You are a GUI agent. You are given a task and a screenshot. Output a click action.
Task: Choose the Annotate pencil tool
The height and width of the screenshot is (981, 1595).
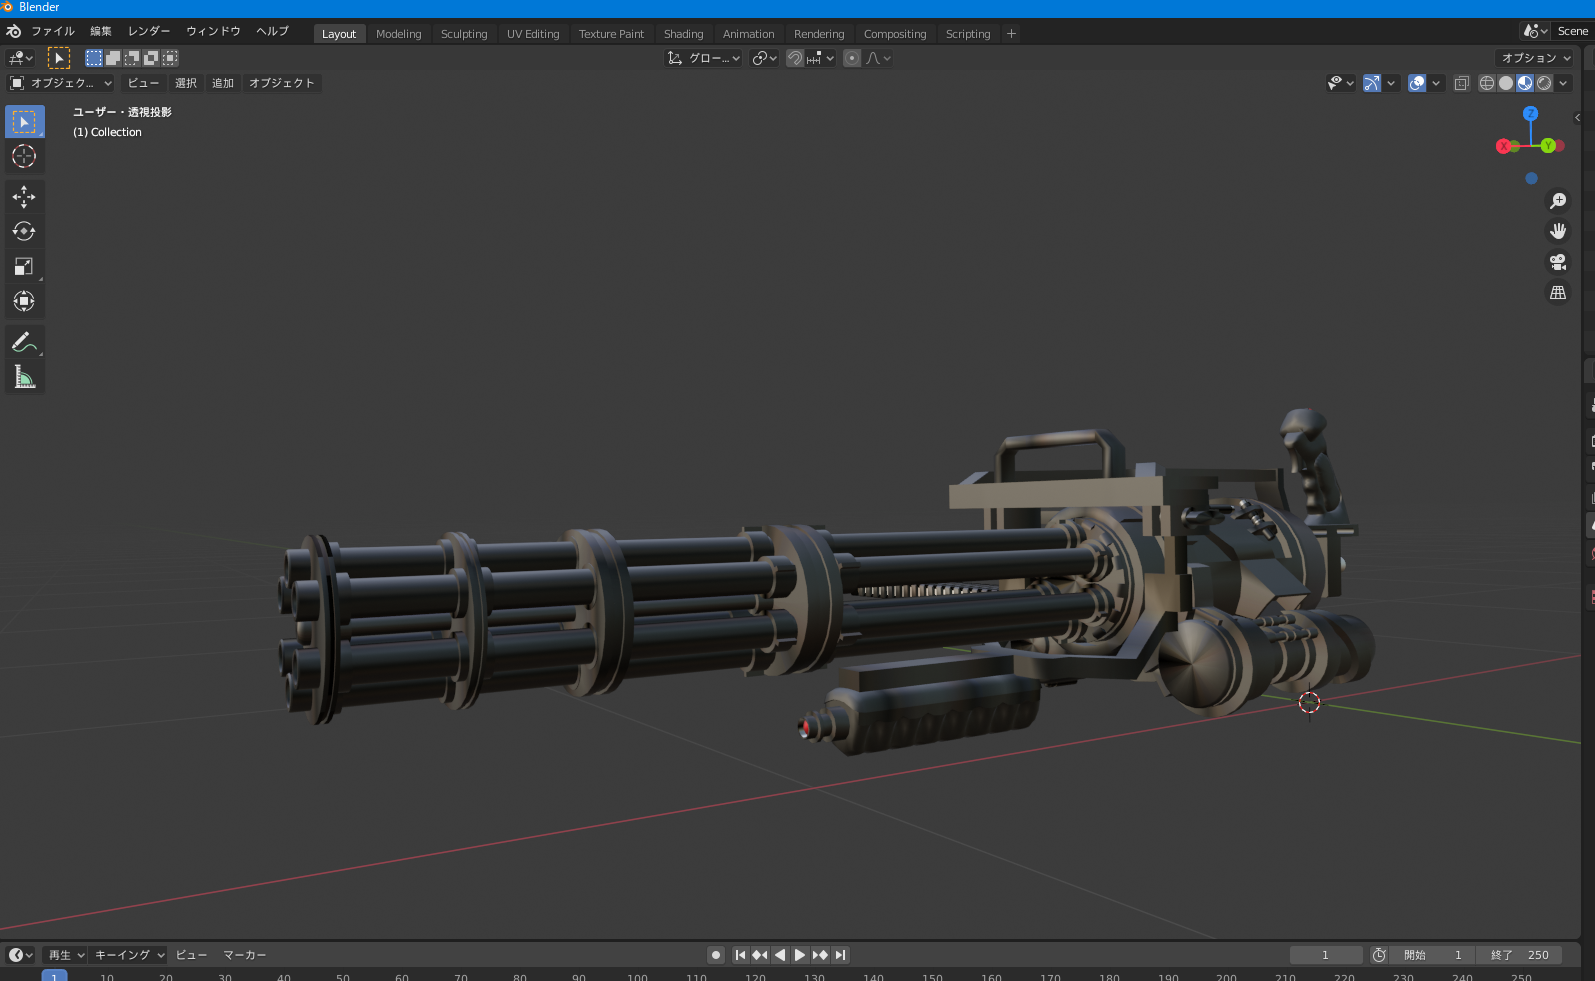pos(24,342)
